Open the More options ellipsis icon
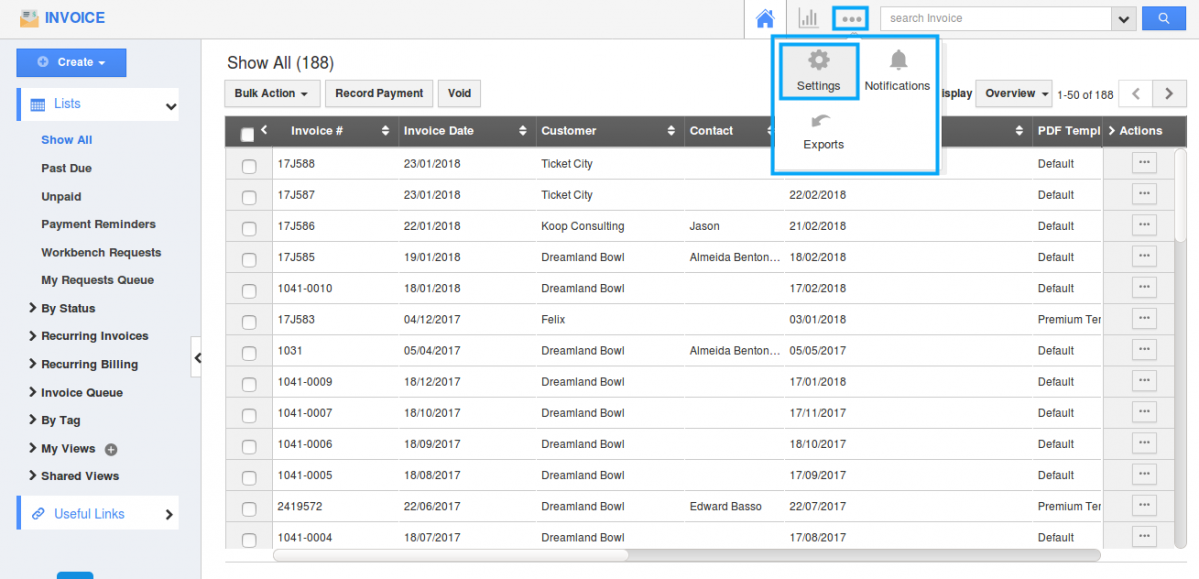 click(851, 18)
